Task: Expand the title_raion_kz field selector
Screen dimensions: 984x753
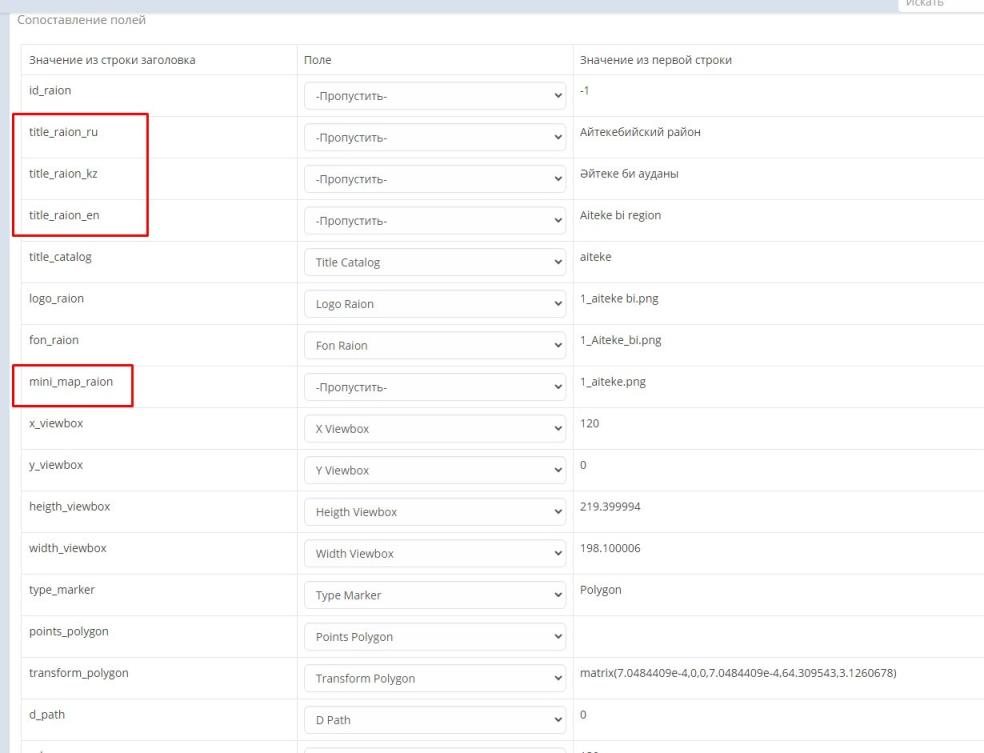Action: tap(435, 180)
